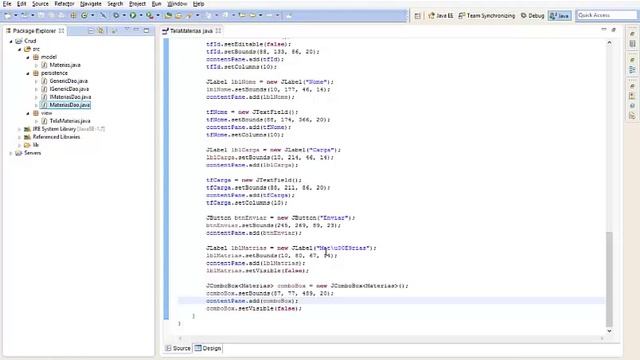Click the Referenced Libraries icon
This screenshot has height=360, width=640.
click(27, 137)
